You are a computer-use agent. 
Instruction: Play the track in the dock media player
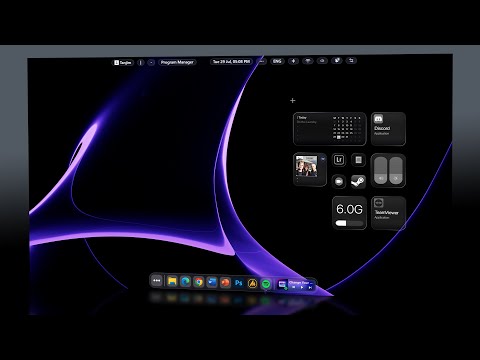302,287
